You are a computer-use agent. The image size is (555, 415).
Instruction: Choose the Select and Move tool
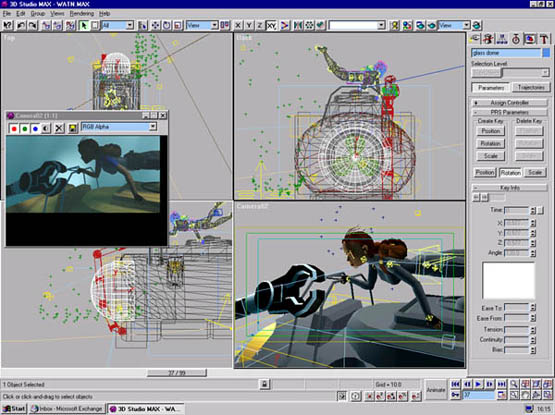(x=155, y=25)
